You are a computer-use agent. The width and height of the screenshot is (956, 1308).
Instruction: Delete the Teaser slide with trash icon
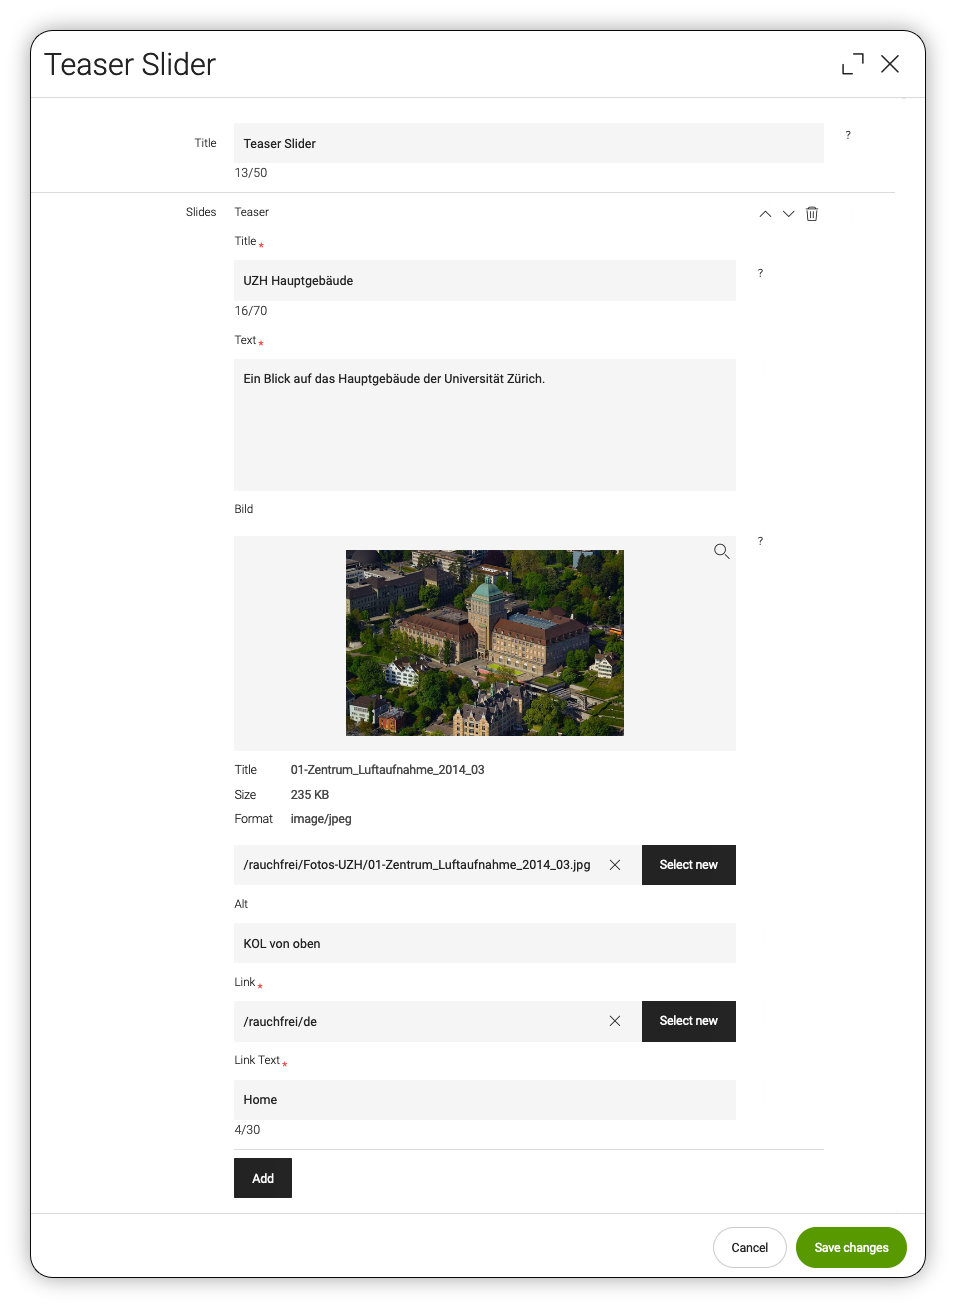[x=812, y=214]
